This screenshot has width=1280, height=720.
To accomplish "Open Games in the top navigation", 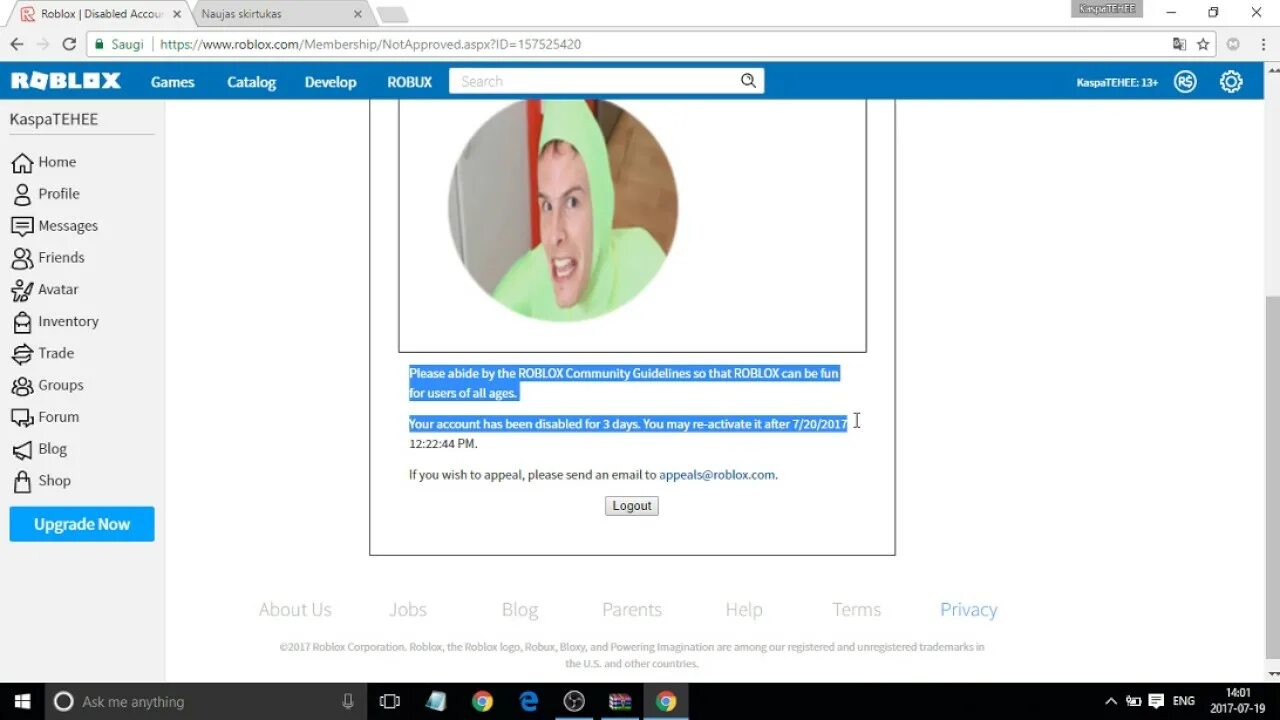I will [173, 82].
